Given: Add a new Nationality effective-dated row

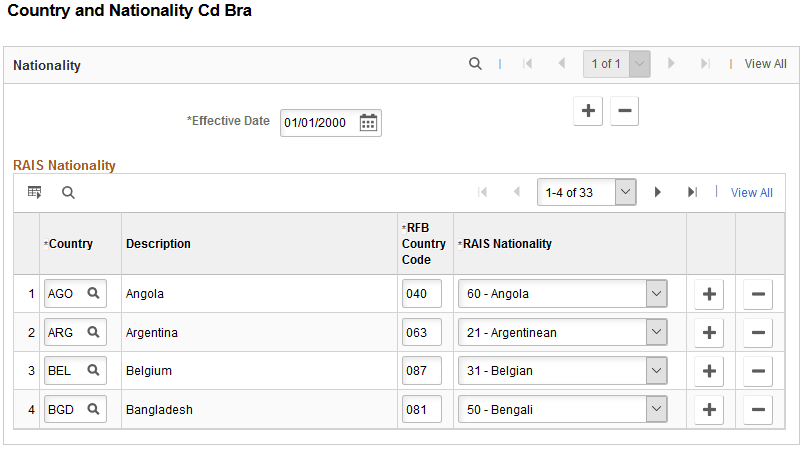Looking at the screenshot, I should [588, 112].
